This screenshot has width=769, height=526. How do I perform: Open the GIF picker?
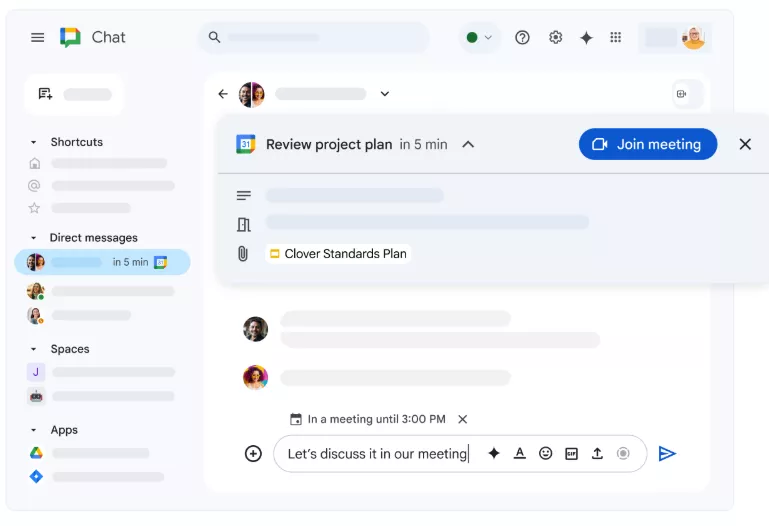[x=571, y=453]
